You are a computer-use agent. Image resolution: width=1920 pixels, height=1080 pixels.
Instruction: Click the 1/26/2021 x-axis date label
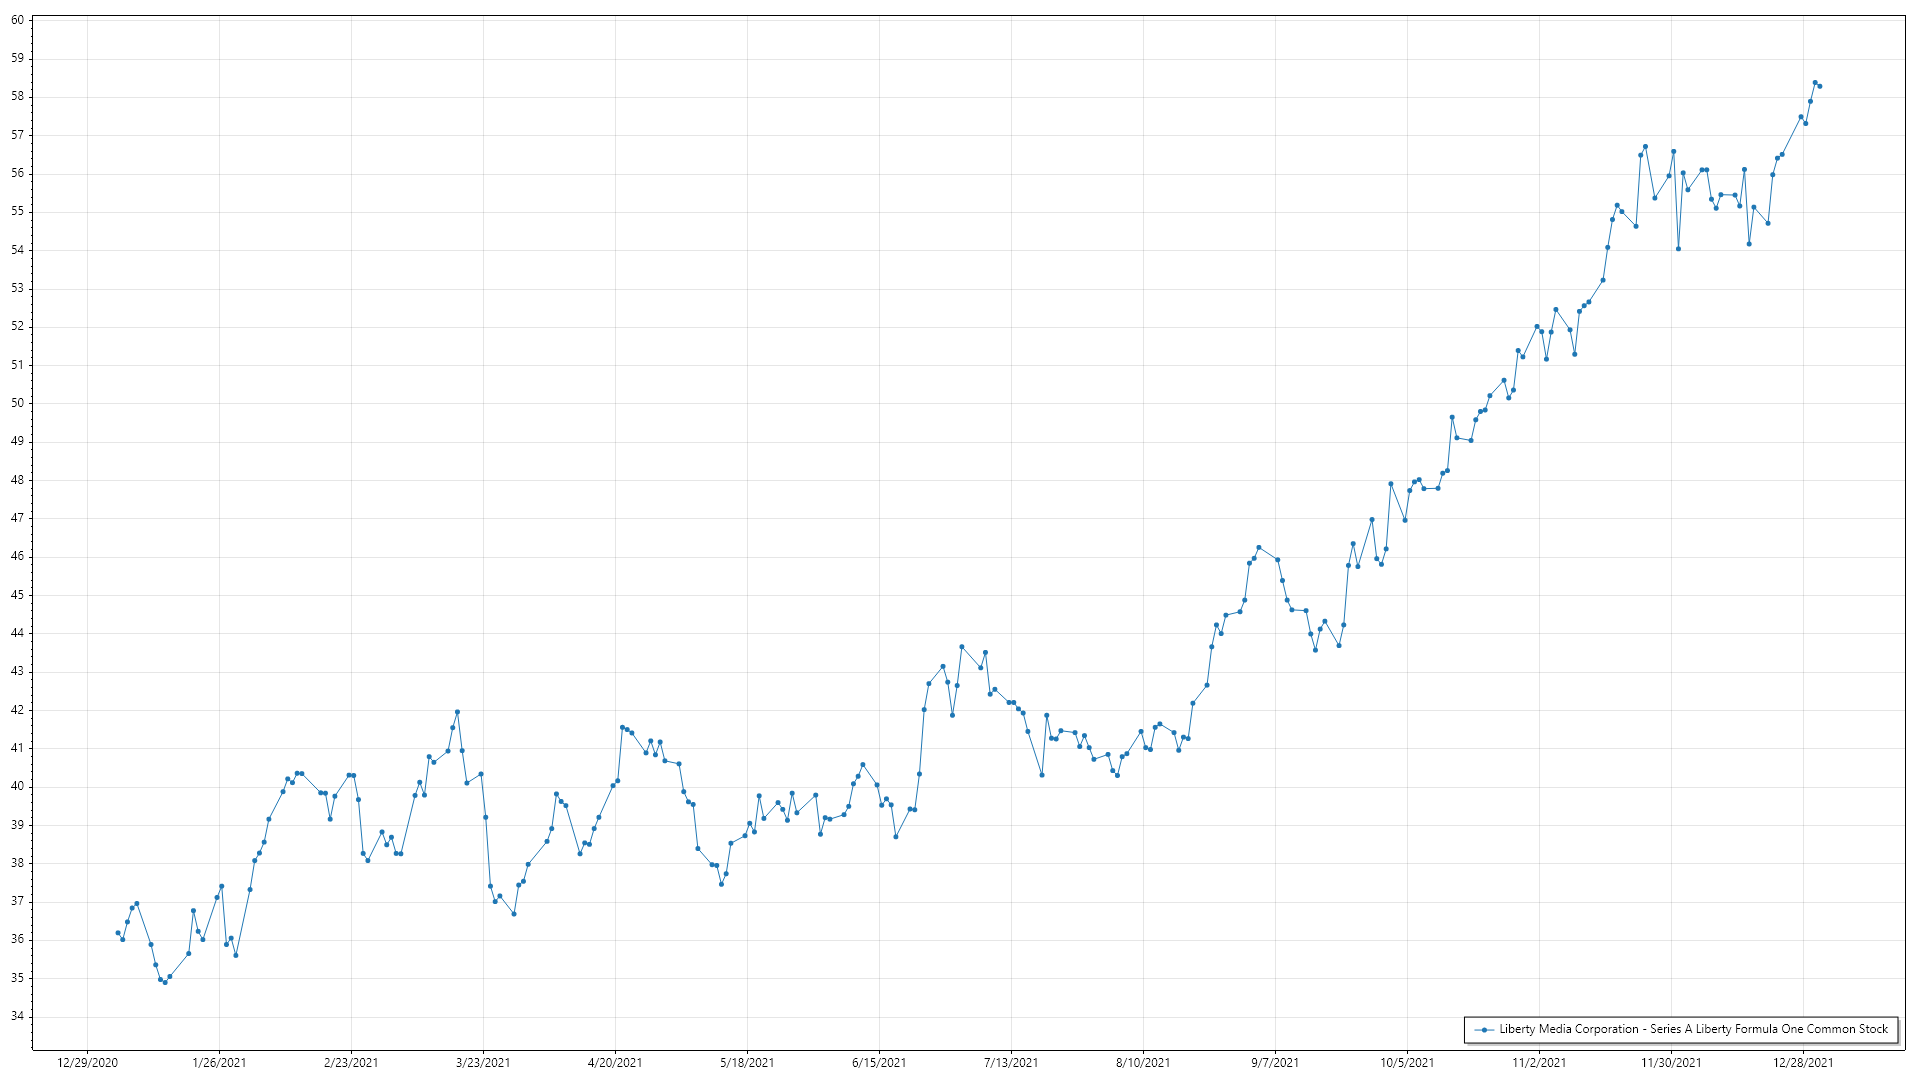[219, 1063]
